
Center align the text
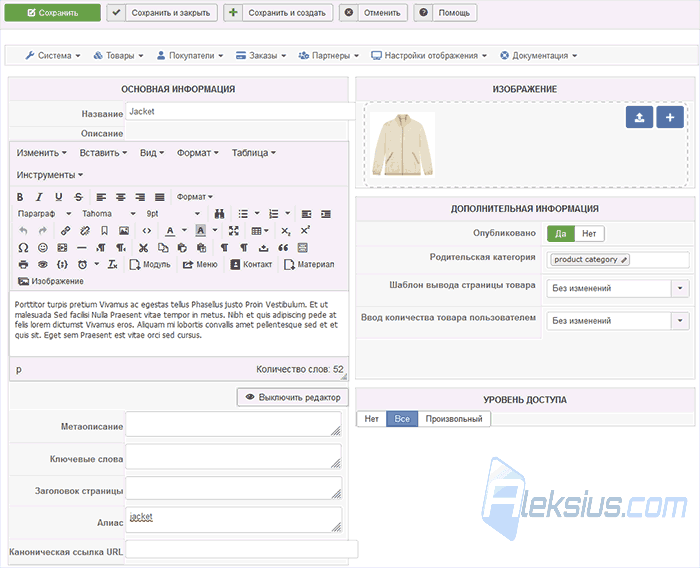click(x=121, y=197)
